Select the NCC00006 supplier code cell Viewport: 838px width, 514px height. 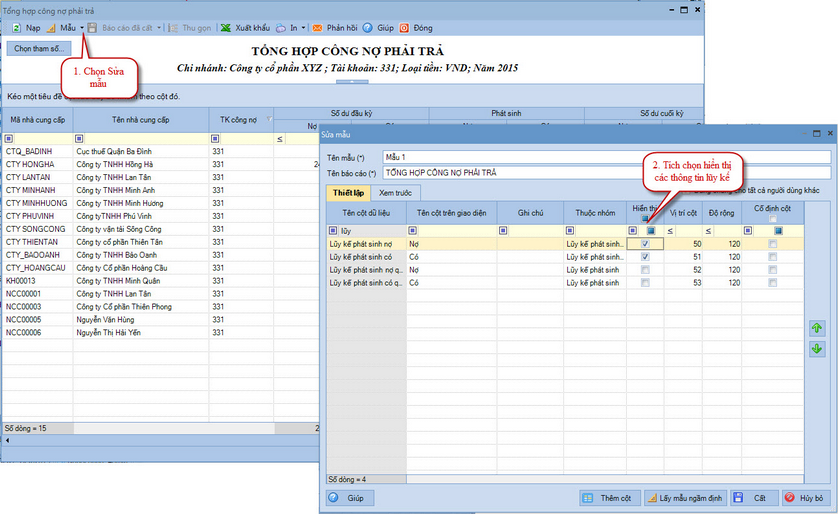click(x=37, y=332)
